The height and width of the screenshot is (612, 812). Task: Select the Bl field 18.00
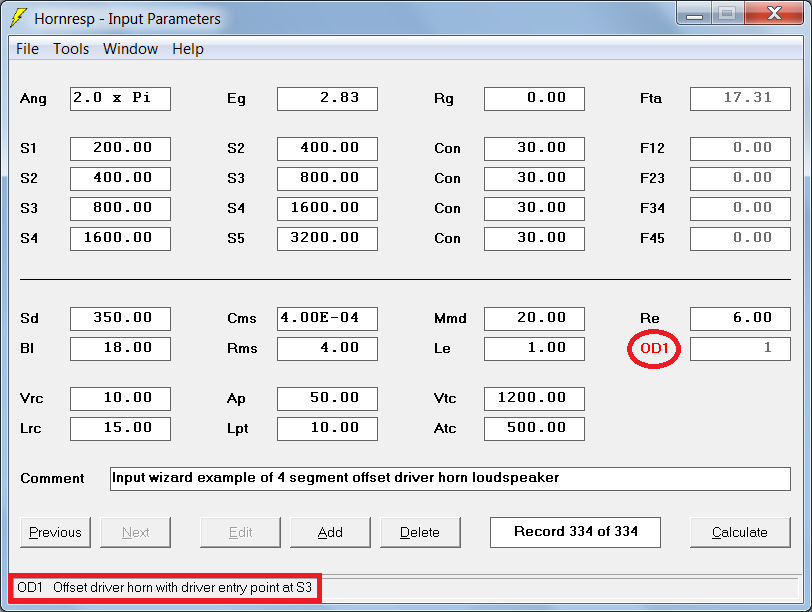120,348
